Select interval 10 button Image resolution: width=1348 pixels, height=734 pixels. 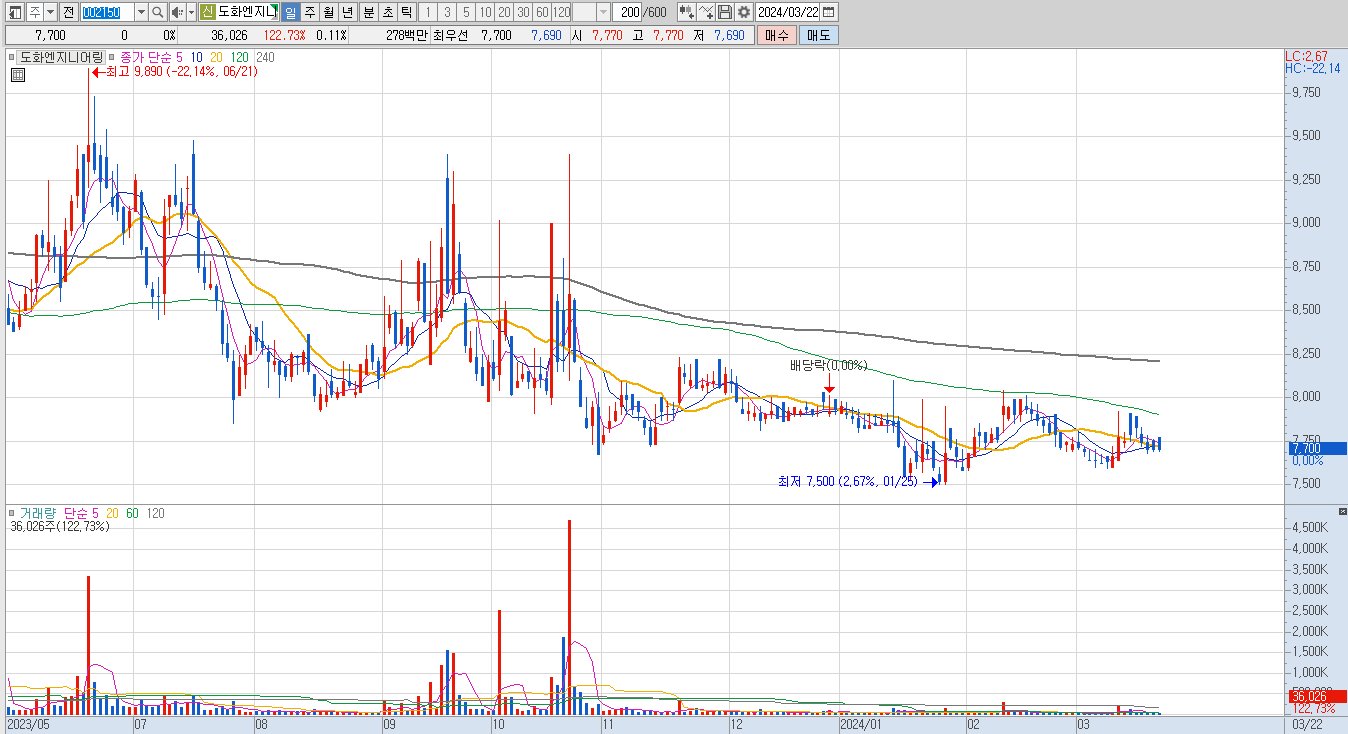tap(485, 12)
